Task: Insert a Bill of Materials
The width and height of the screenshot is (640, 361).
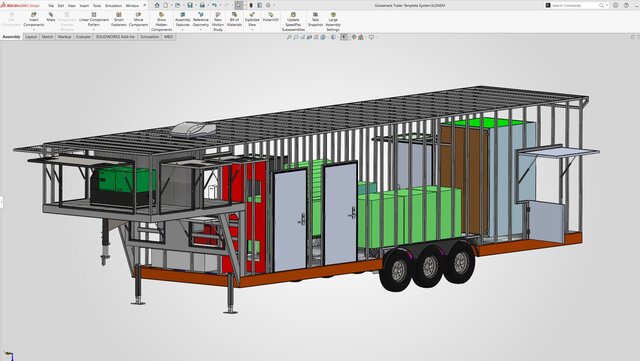Action: pos(234,20)
